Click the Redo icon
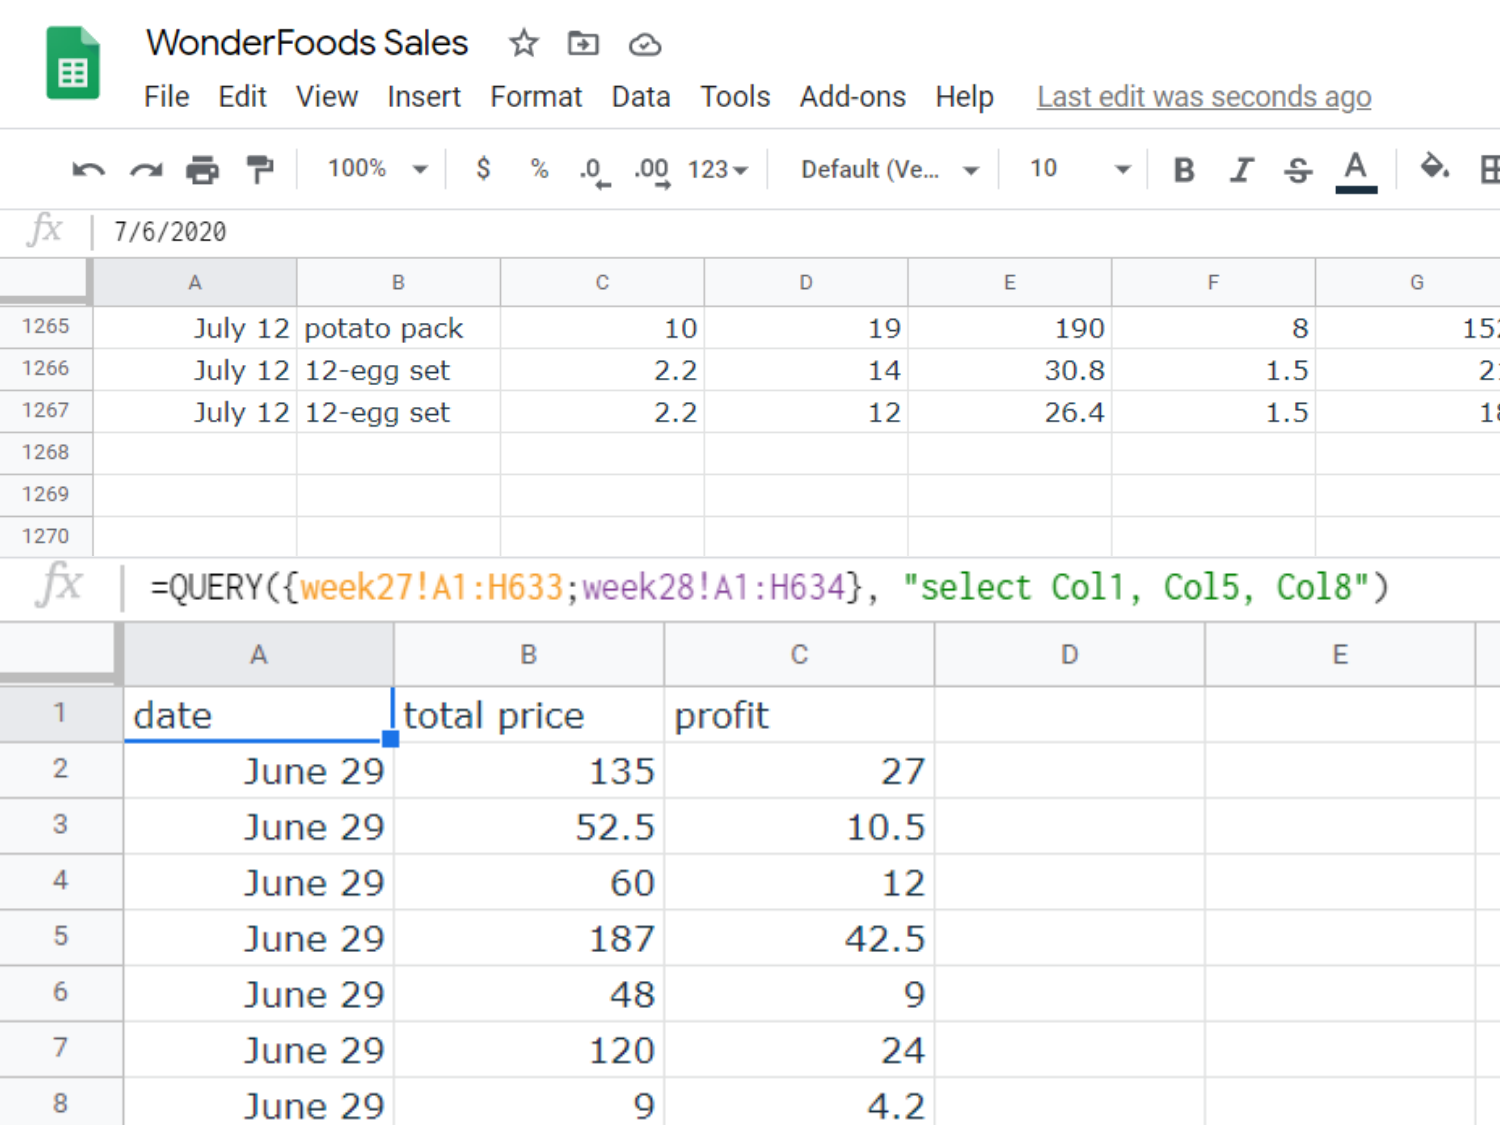The height and width of the screenshot is (1125, 1500). tap(146, 169)
